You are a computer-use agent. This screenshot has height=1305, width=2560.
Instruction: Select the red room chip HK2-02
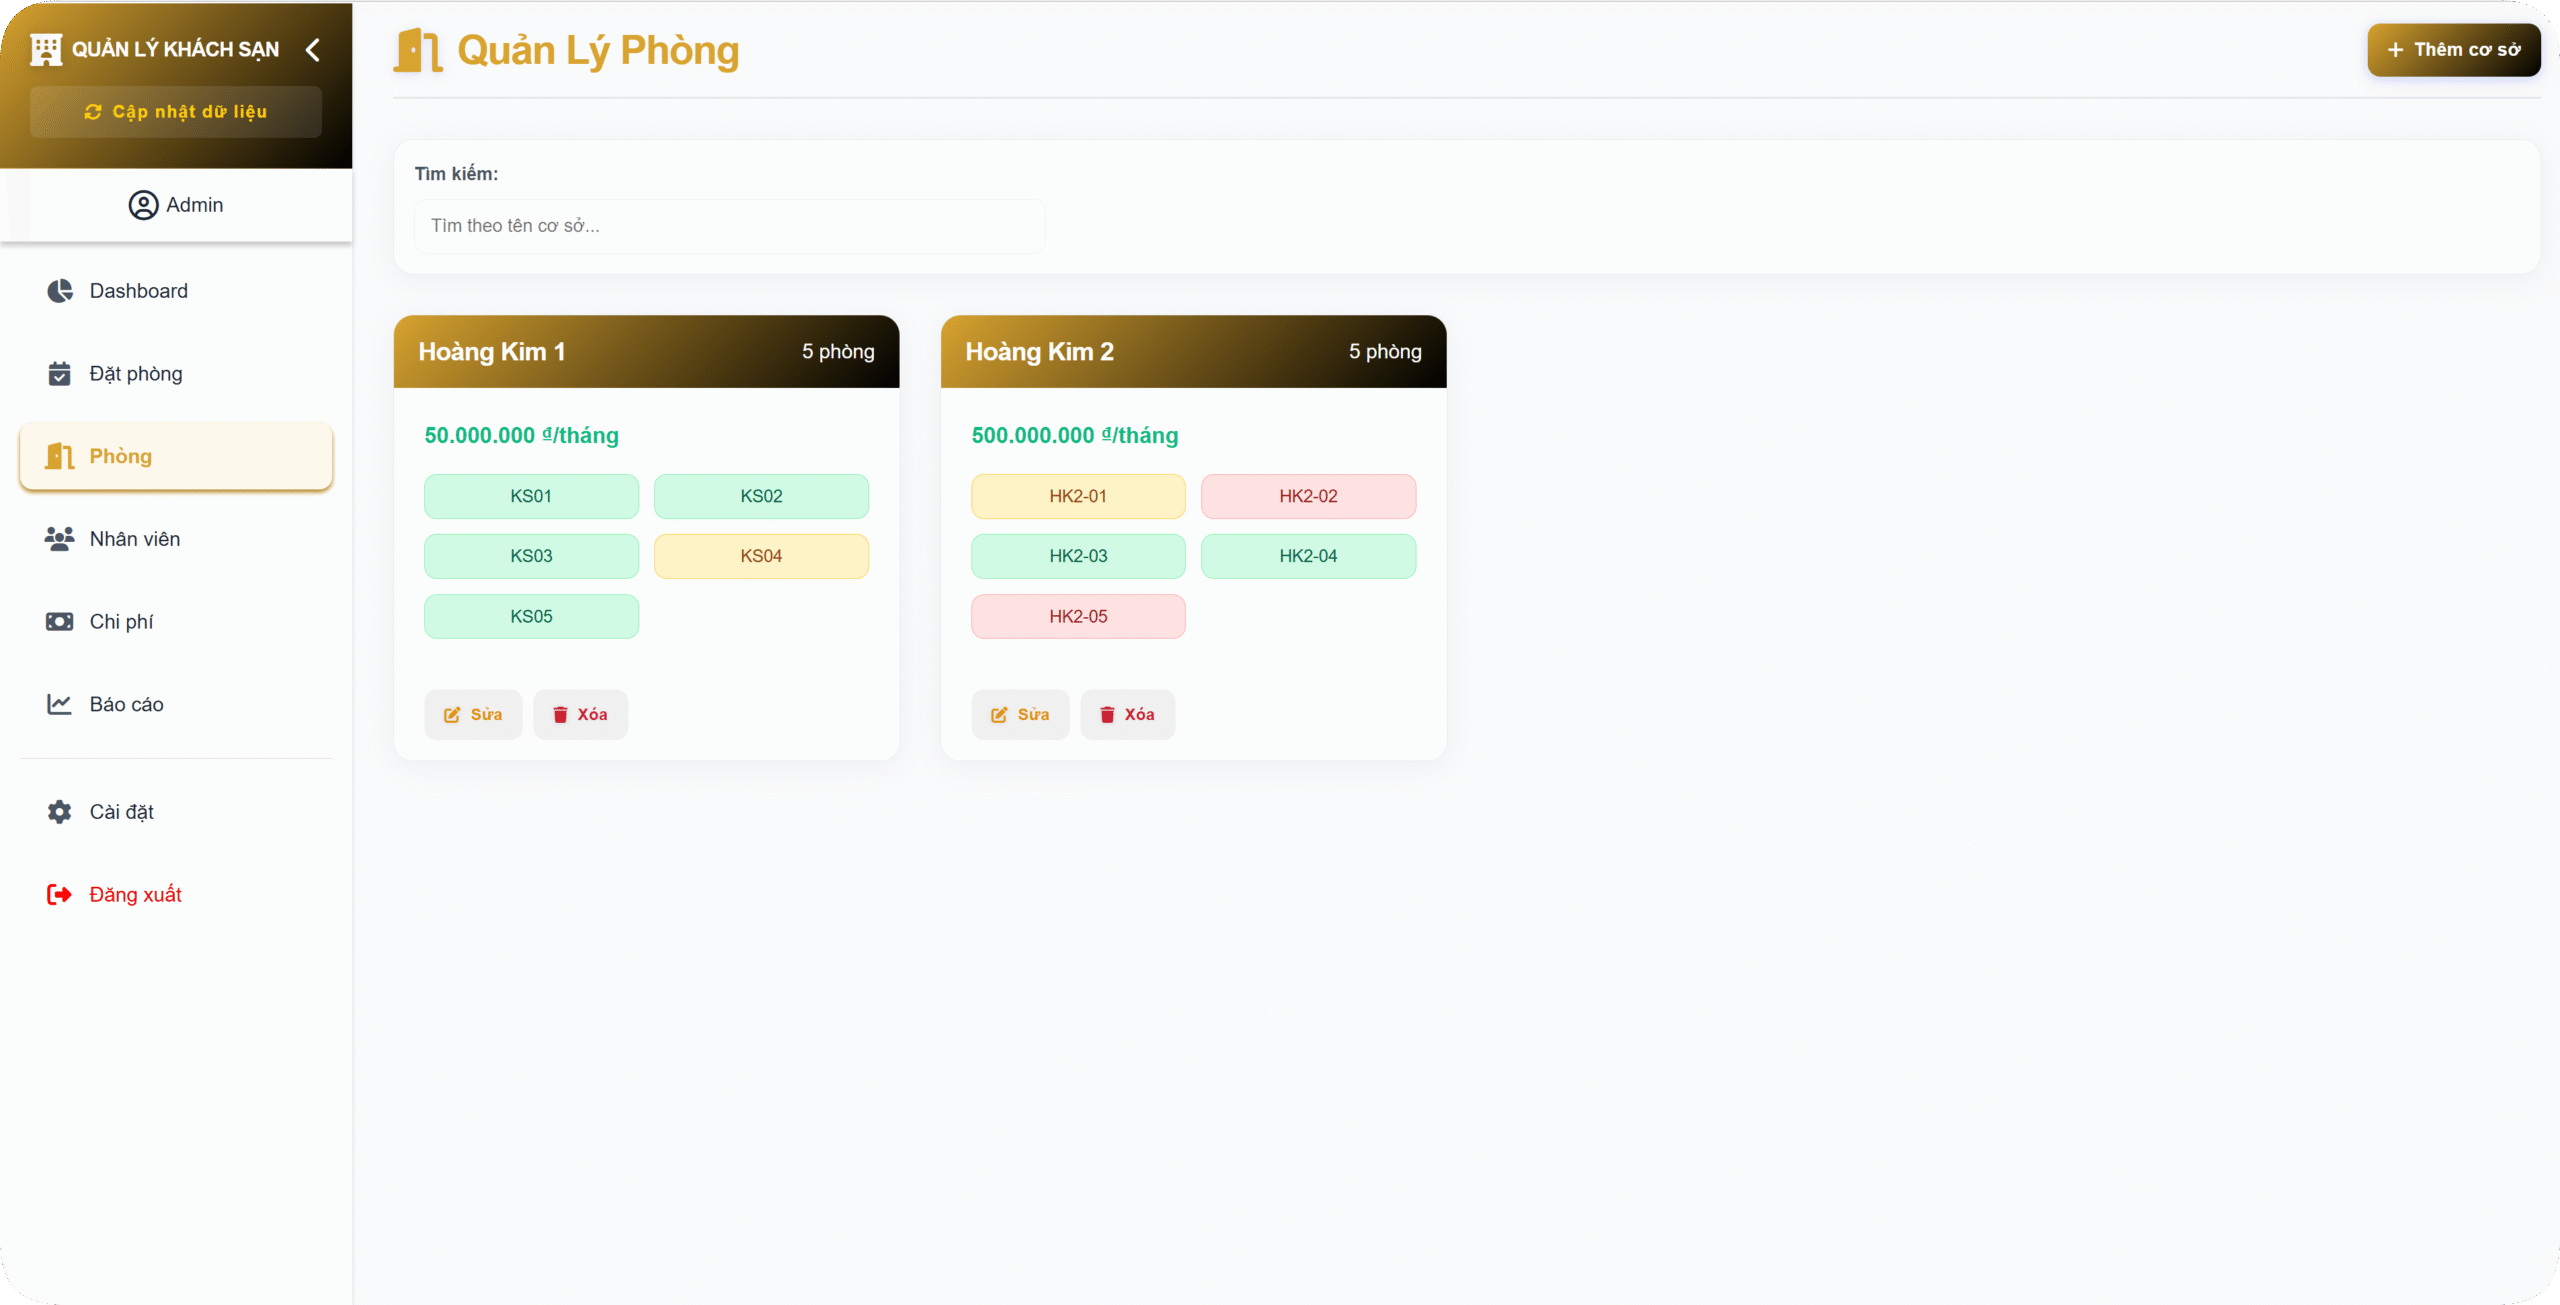coord(1308,496)
